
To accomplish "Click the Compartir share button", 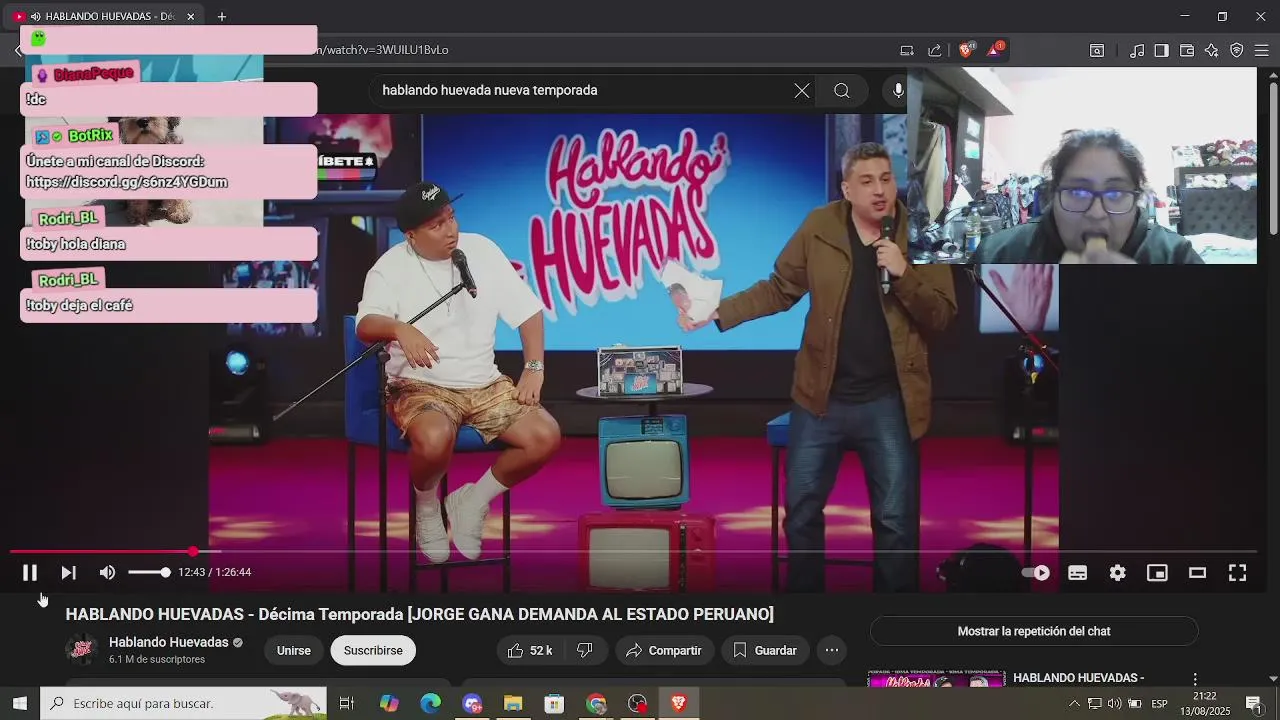I will 664,650.
